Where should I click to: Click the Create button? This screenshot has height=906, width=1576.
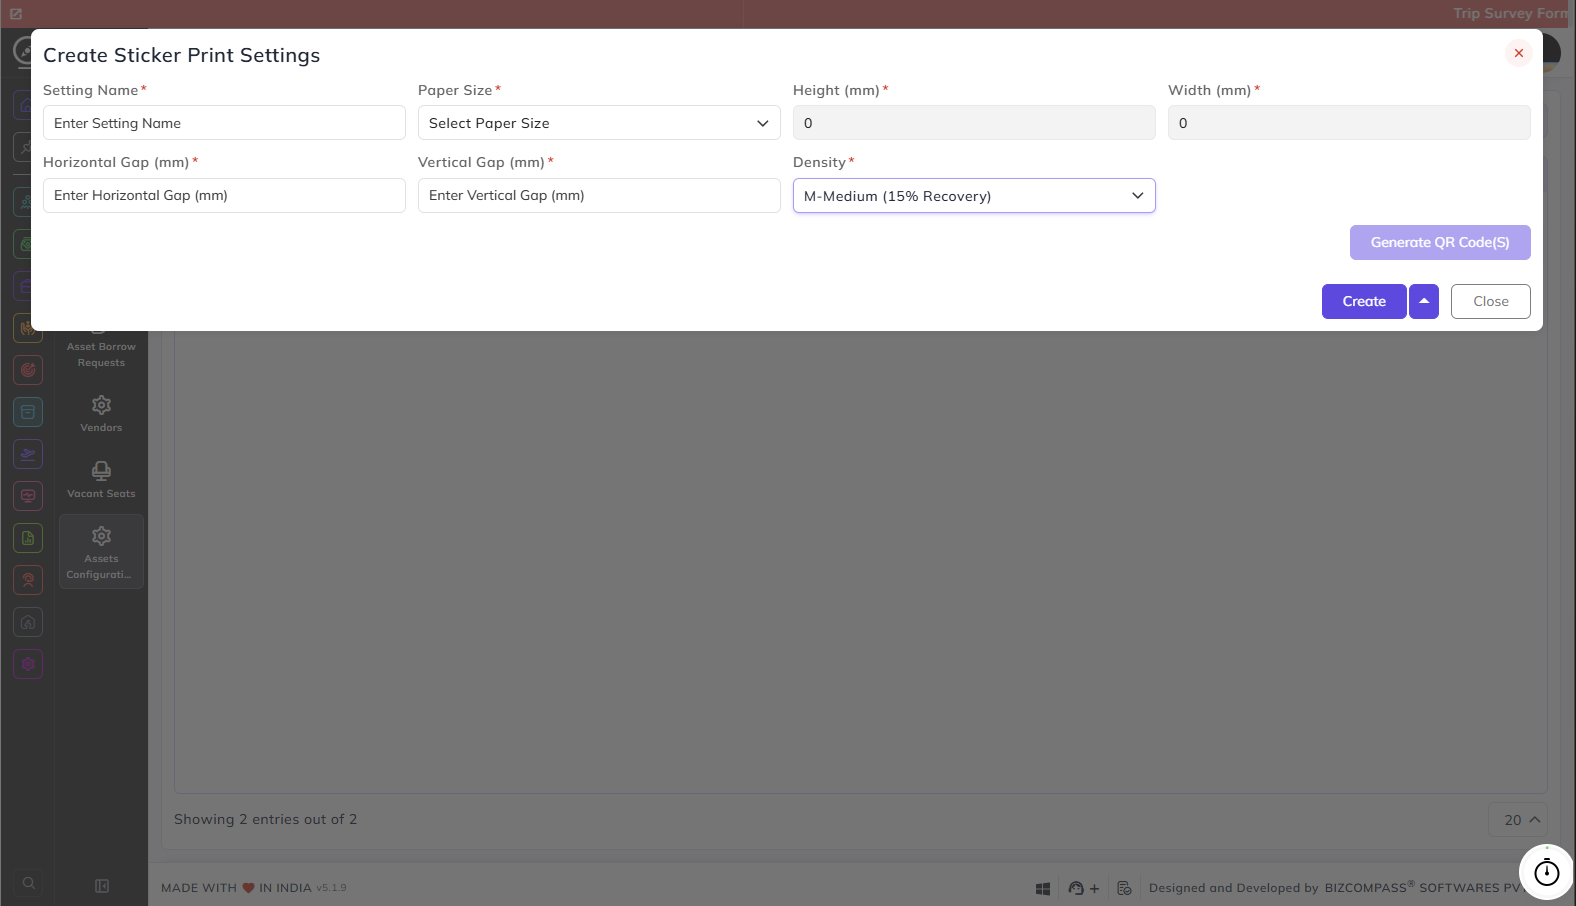(x=1364, y=301)
